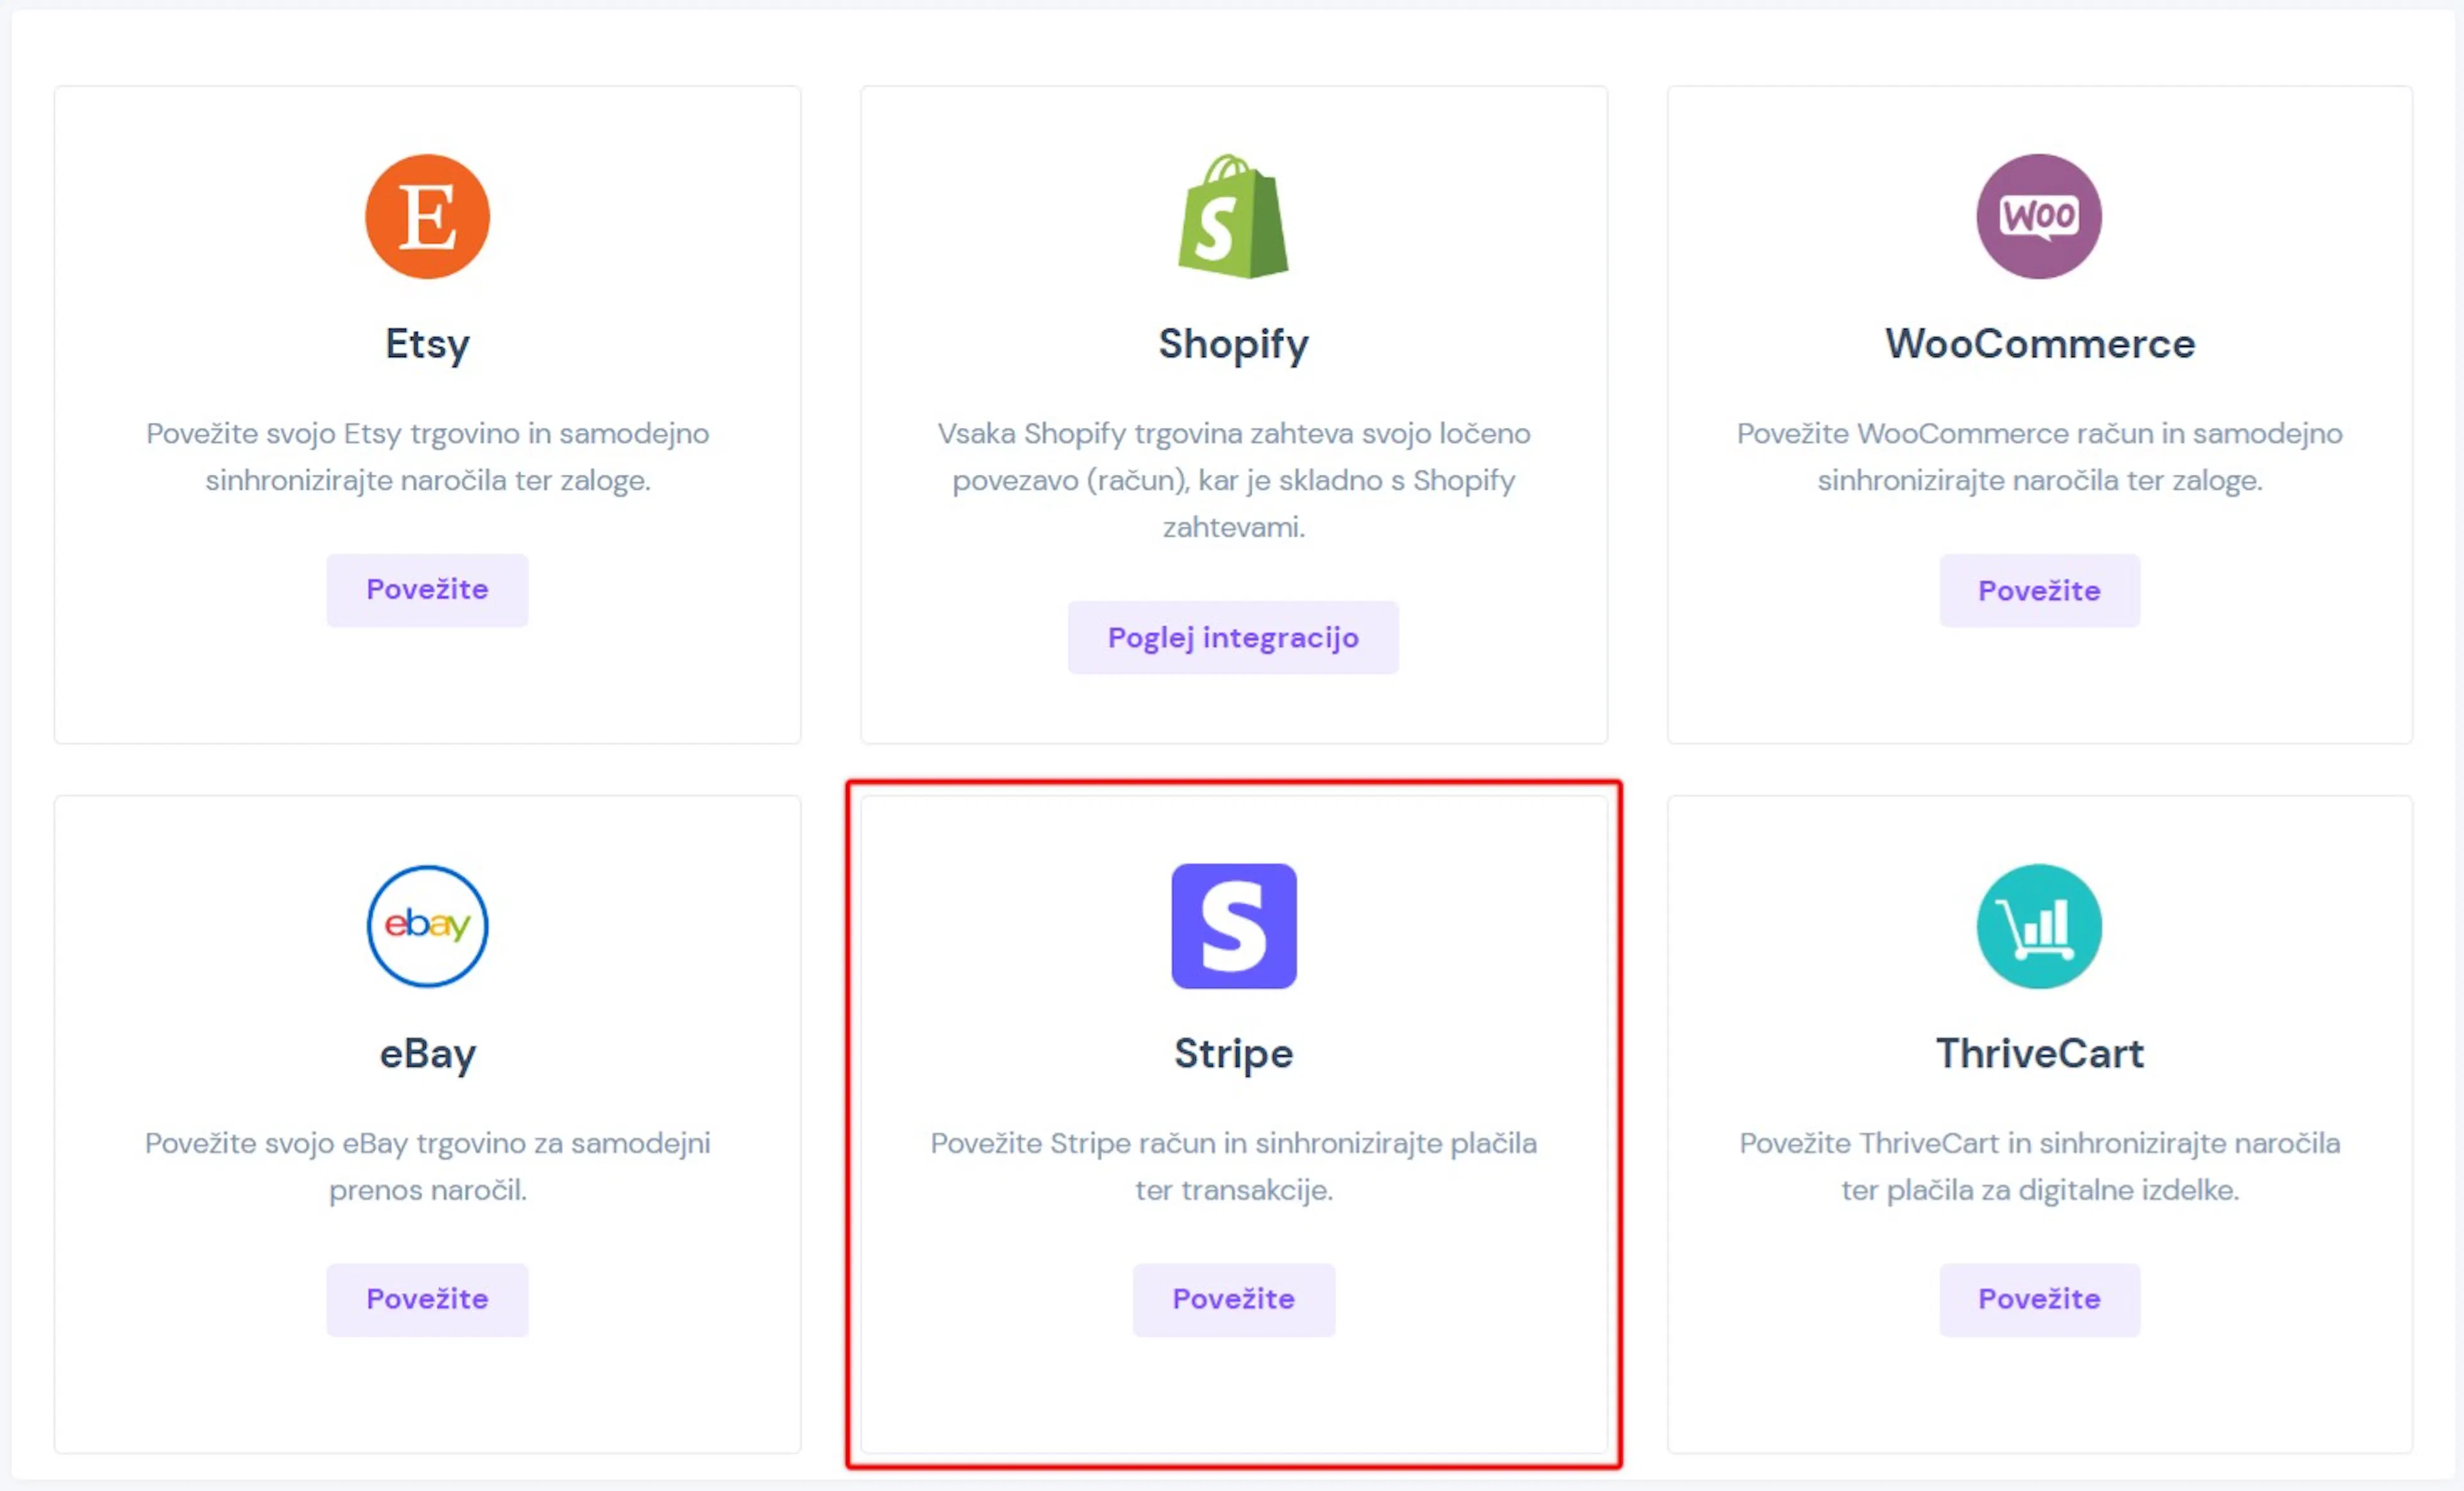Connect Stripe using the Povežite button
This screenshot has width=2464, height=1491.
1233,1299
